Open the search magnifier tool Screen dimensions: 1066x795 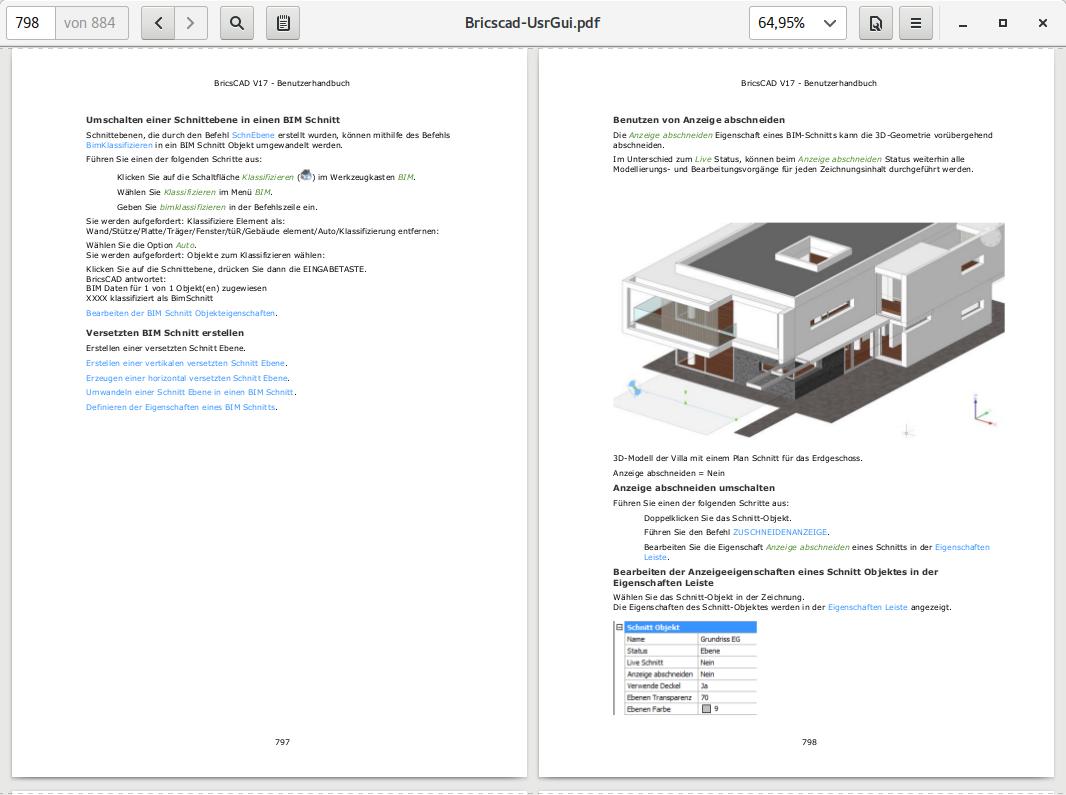point(236,23)
